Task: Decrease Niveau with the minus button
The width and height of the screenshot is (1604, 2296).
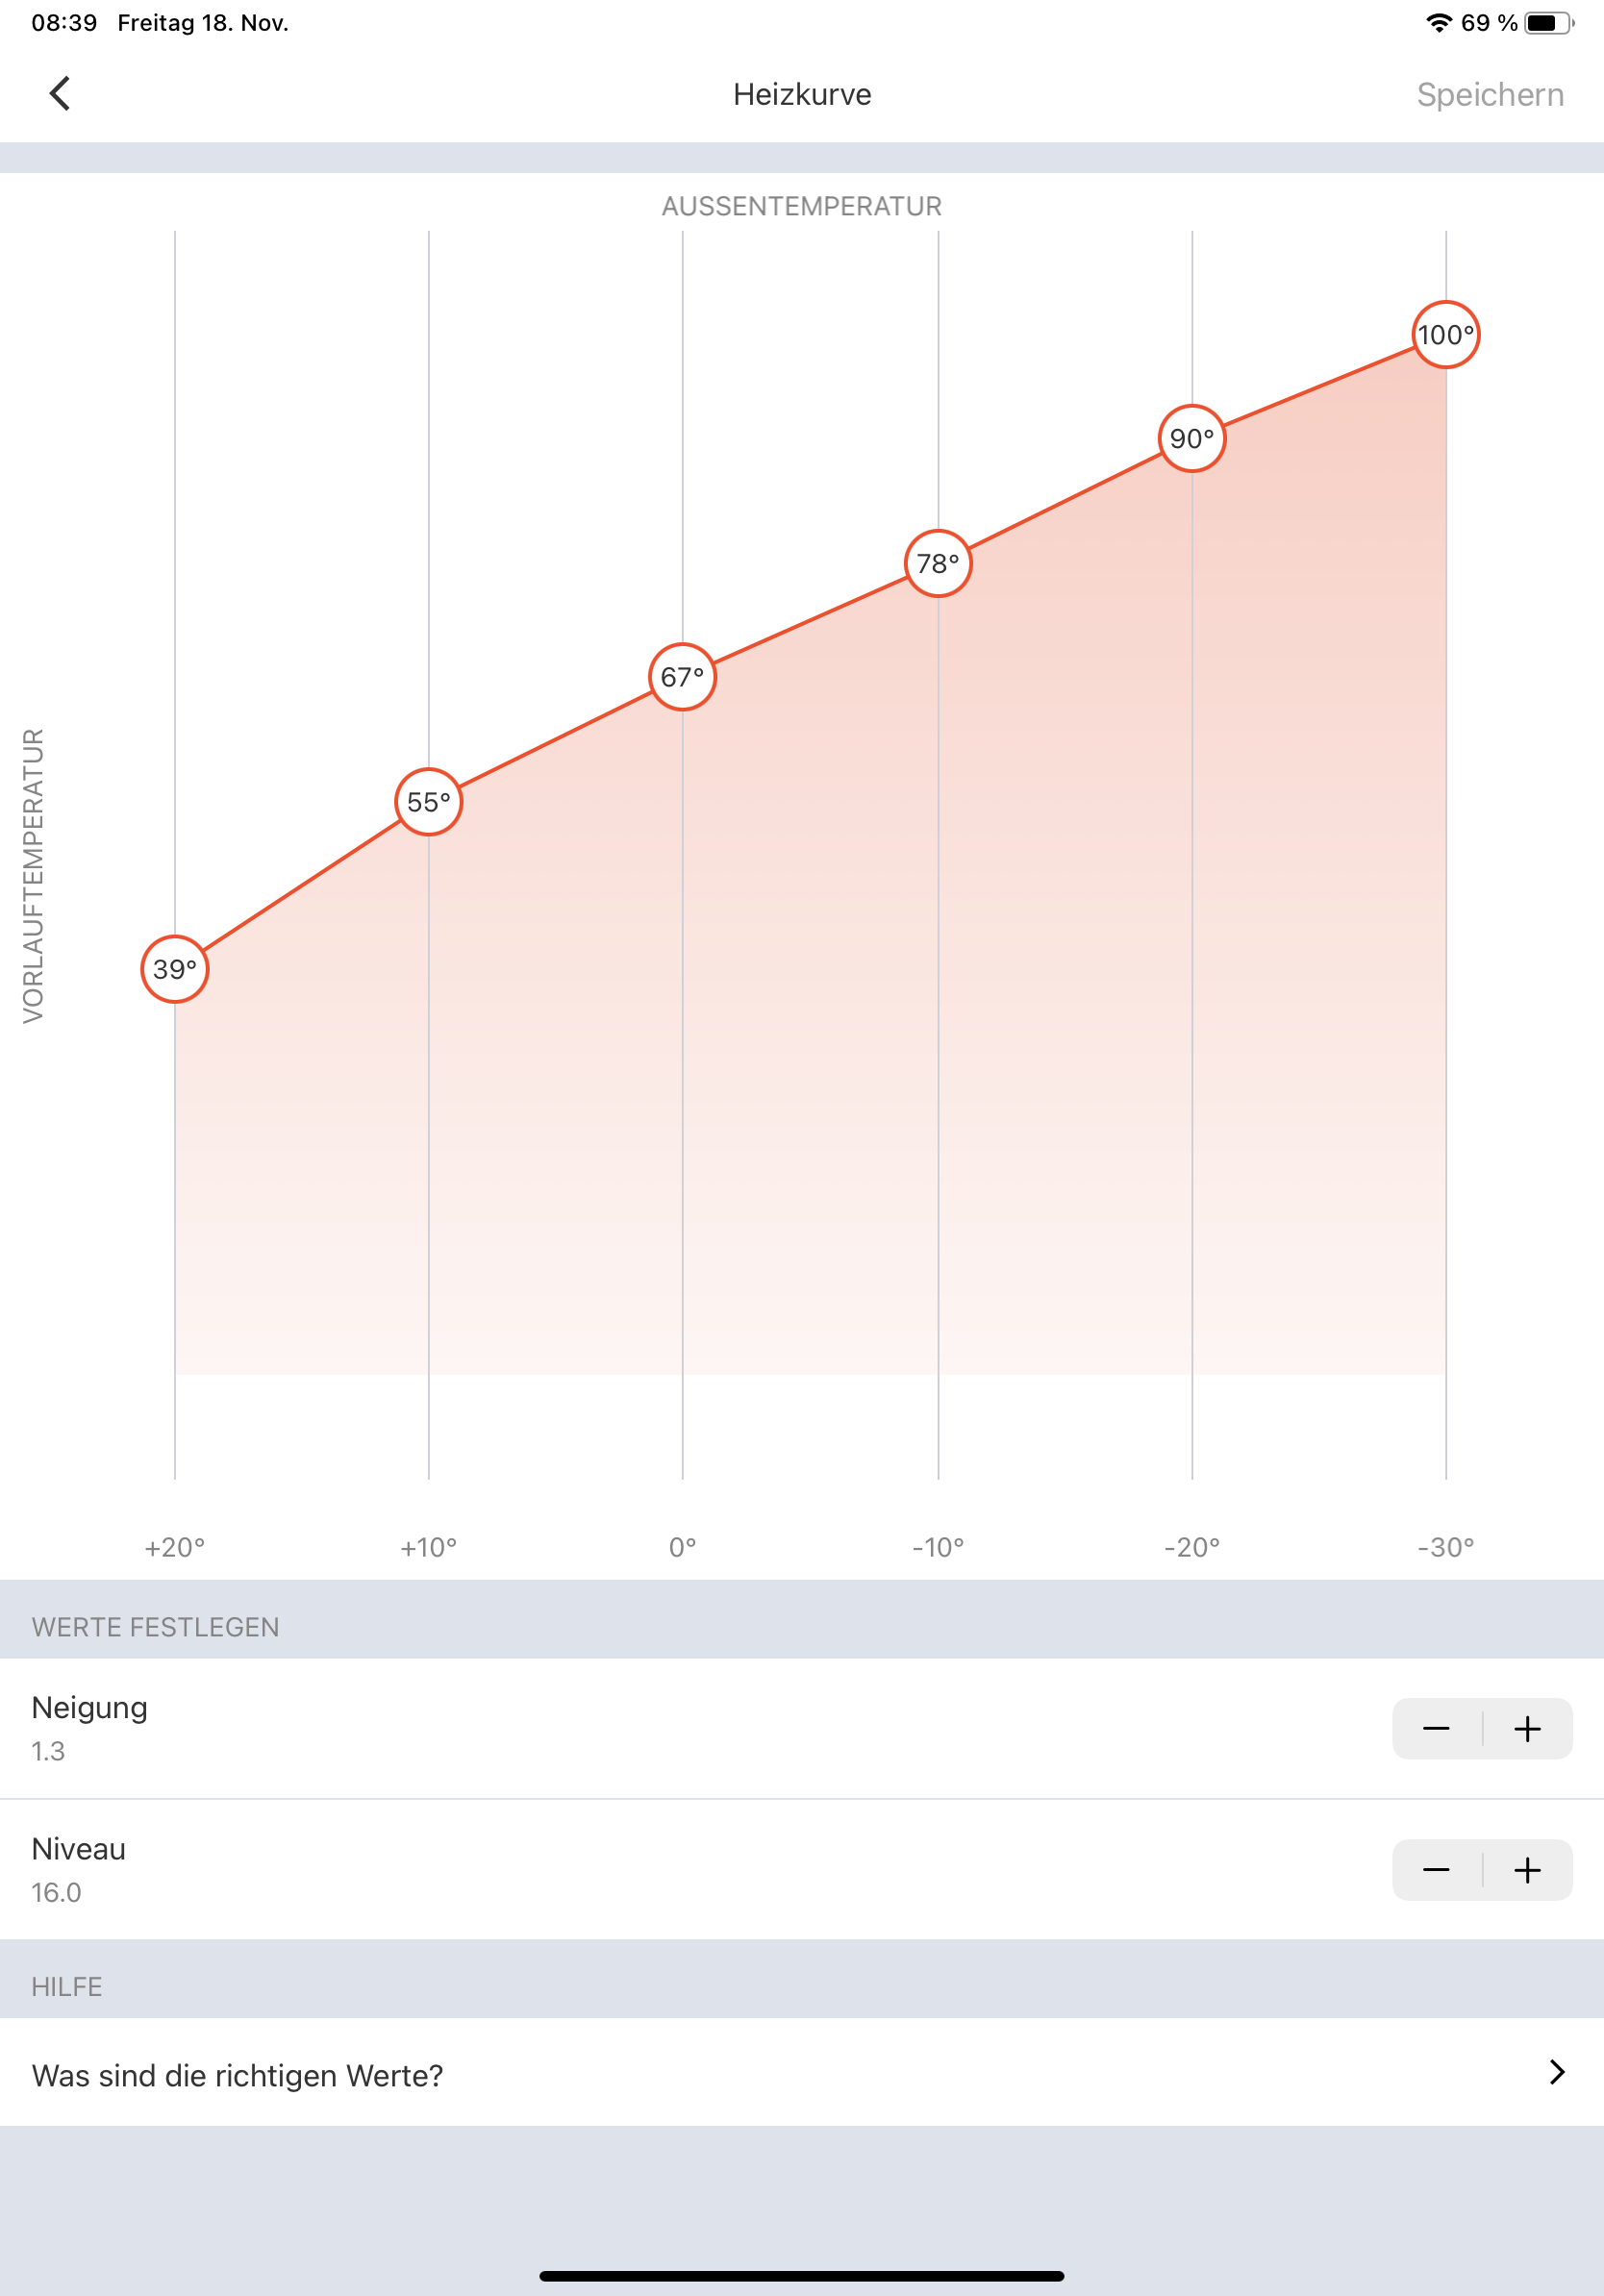Action: [x=1436, y=1870]
